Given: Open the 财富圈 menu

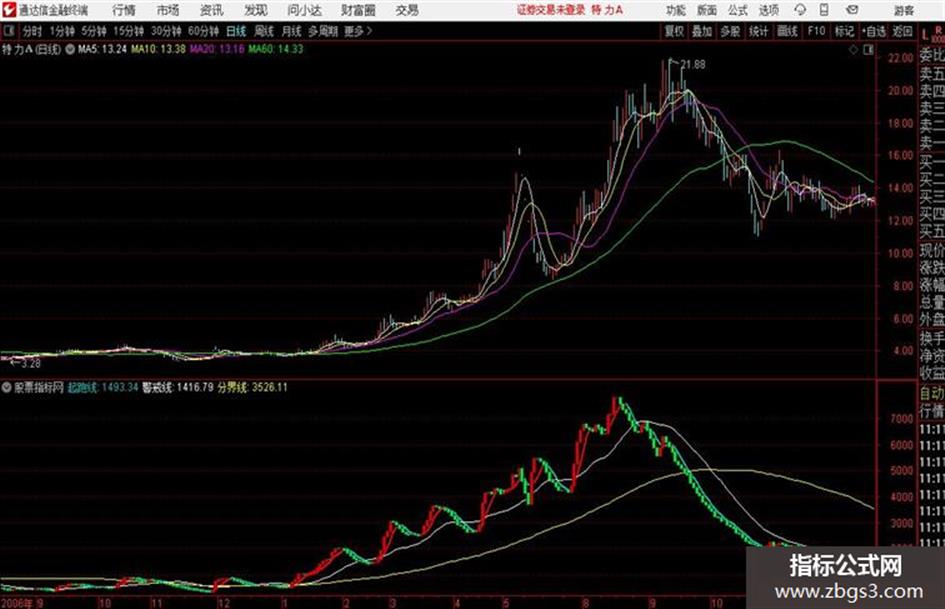Looking at the screenshot, I should coord(358,10).
